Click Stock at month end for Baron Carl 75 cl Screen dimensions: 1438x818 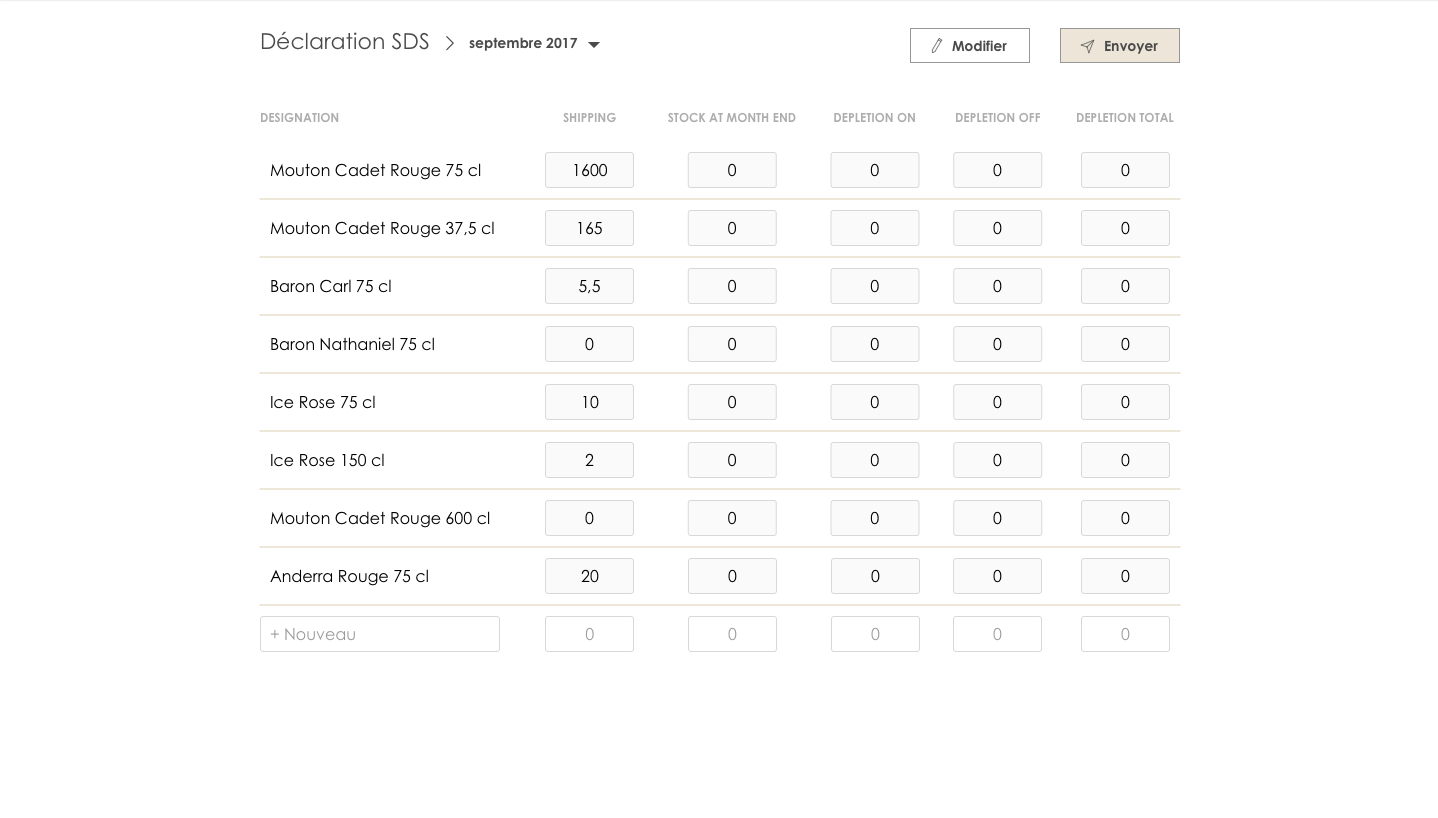tap(732, 286)
